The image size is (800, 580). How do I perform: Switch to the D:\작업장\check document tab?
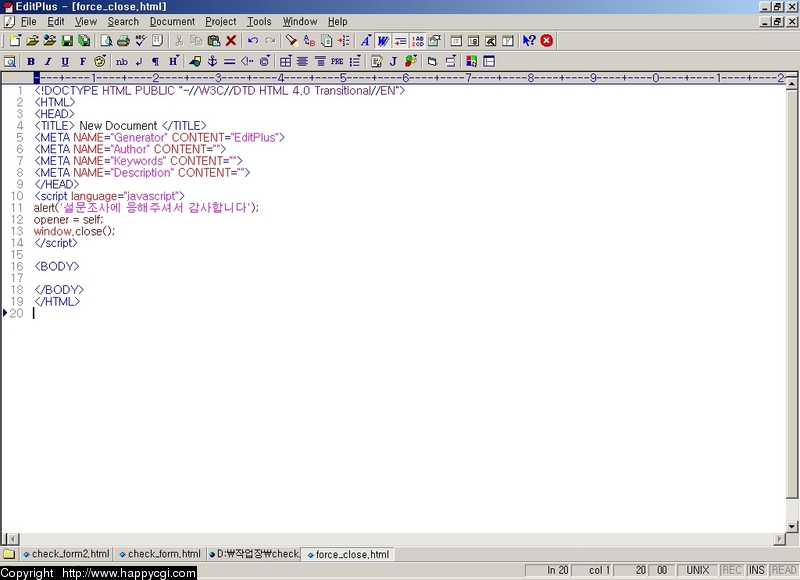point(254,554)
